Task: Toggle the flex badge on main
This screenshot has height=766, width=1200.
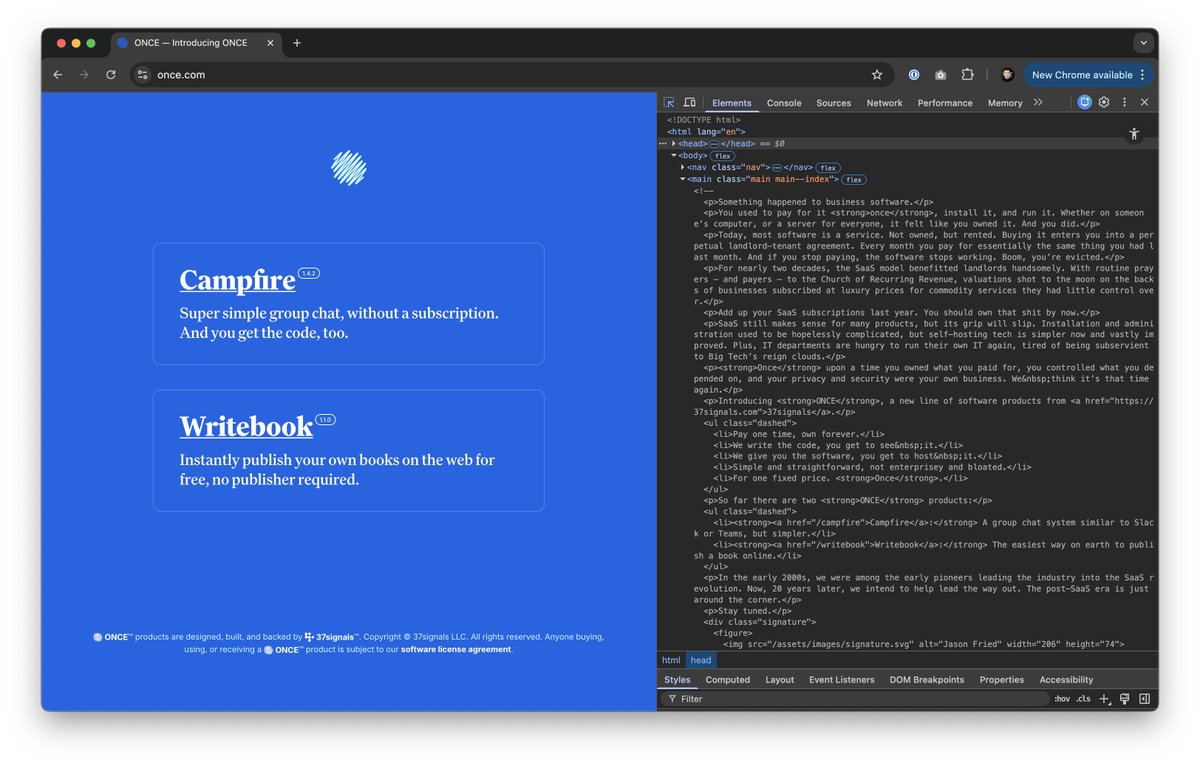Action: [853, 180]
